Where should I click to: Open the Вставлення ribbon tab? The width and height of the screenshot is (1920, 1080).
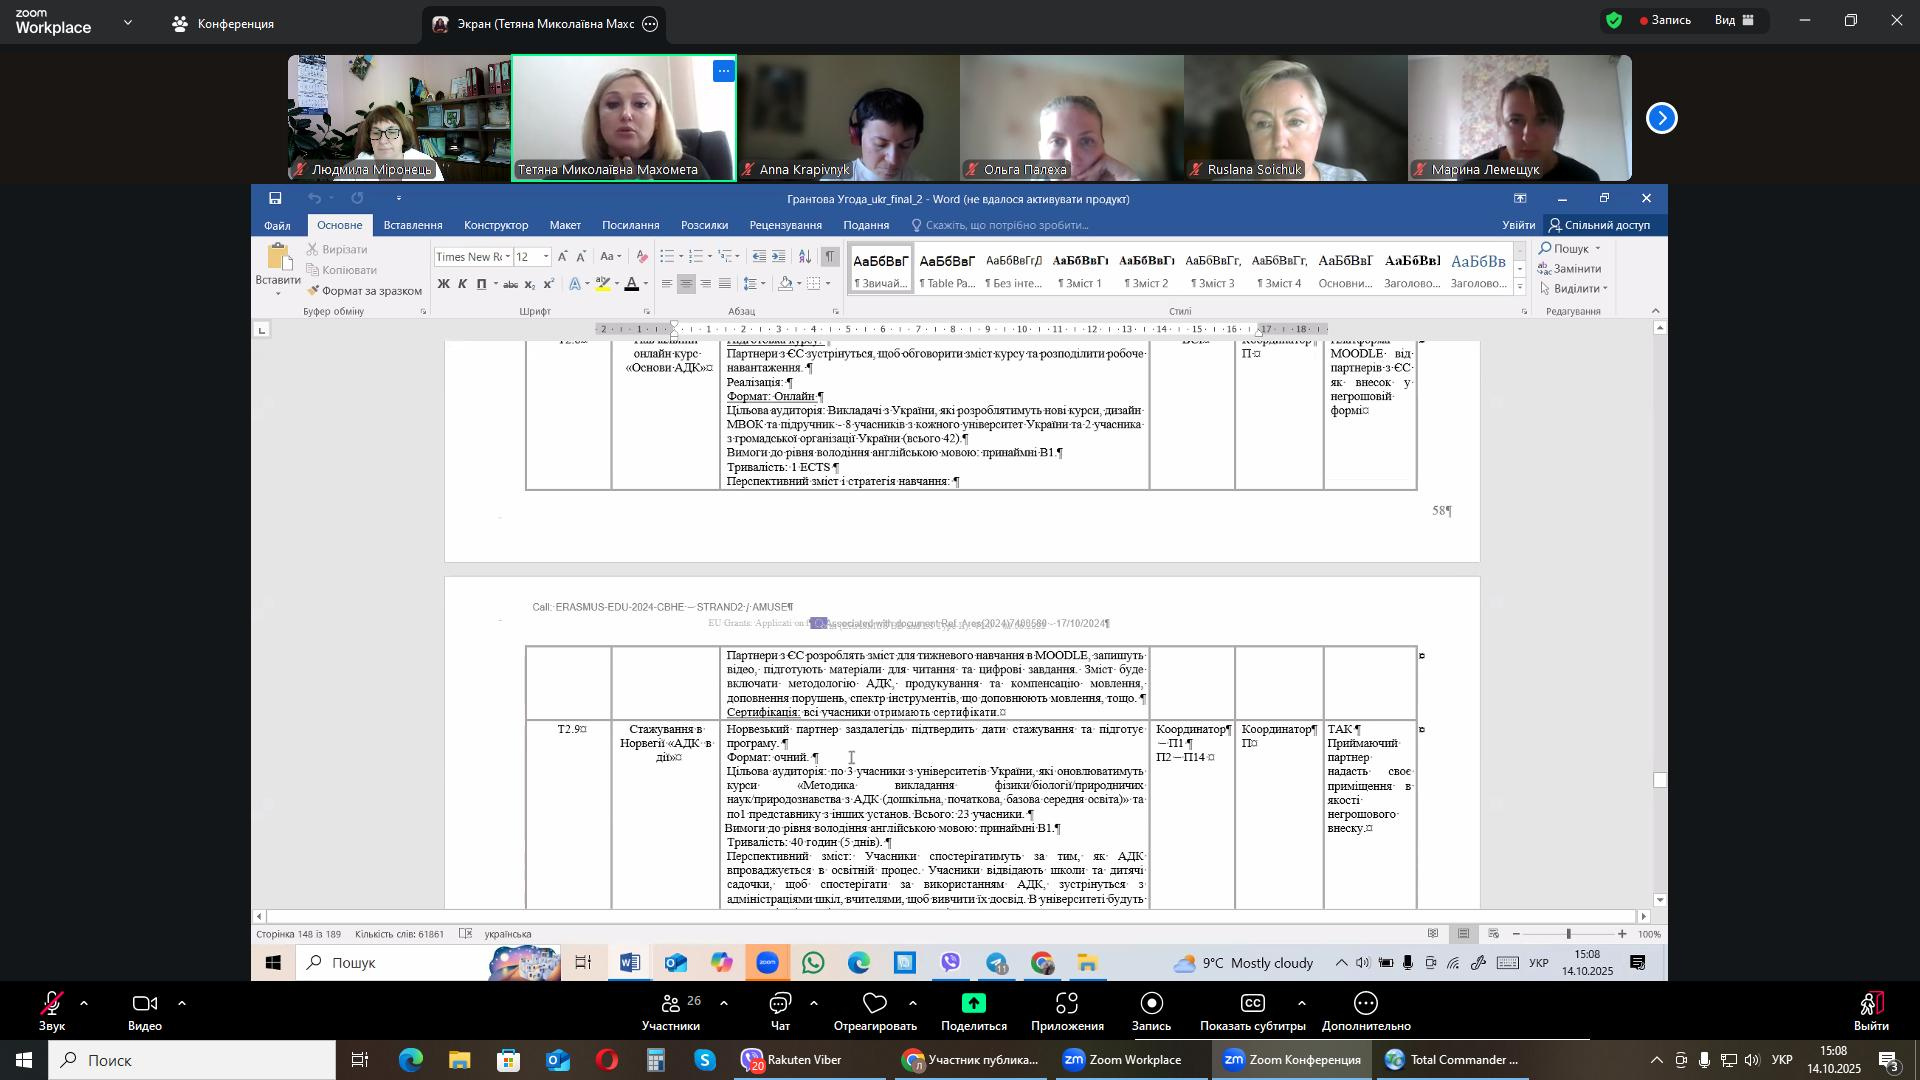click(412, 226)
